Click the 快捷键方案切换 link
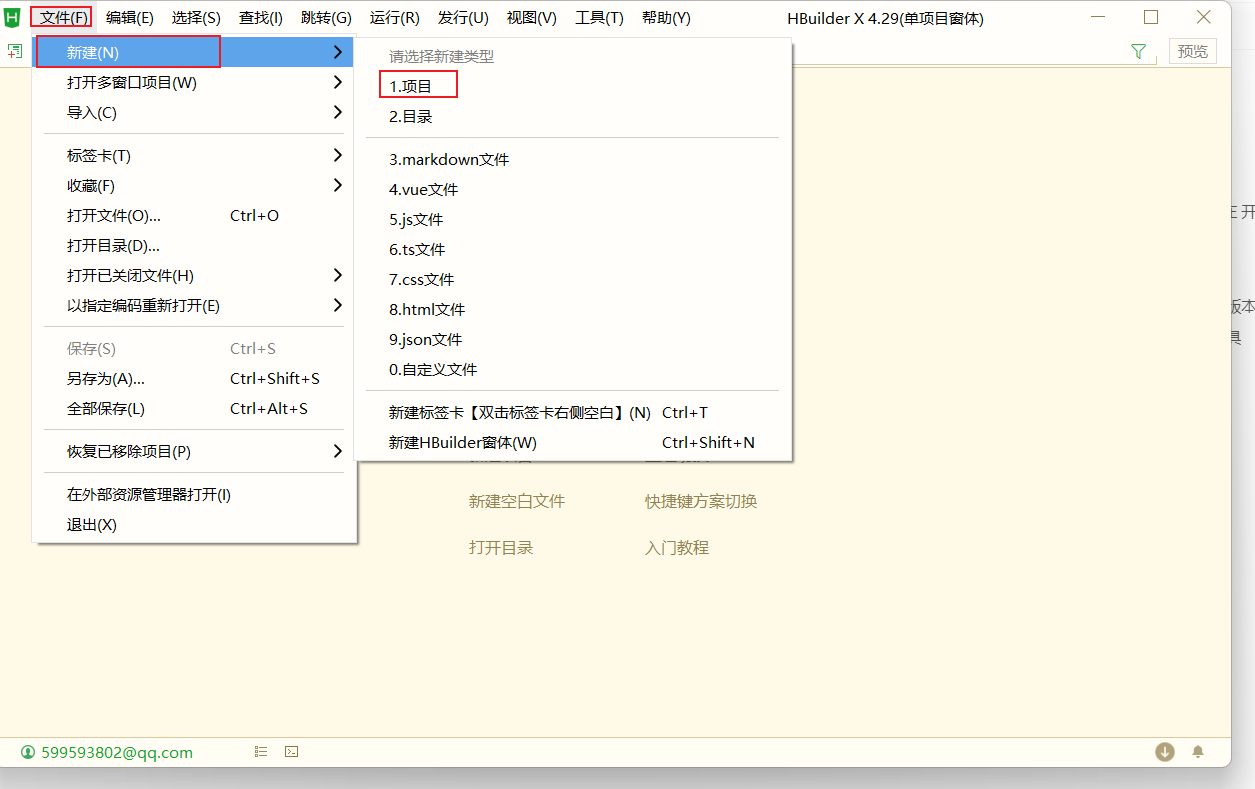The image size is (1255, 789). pos(701,501)
